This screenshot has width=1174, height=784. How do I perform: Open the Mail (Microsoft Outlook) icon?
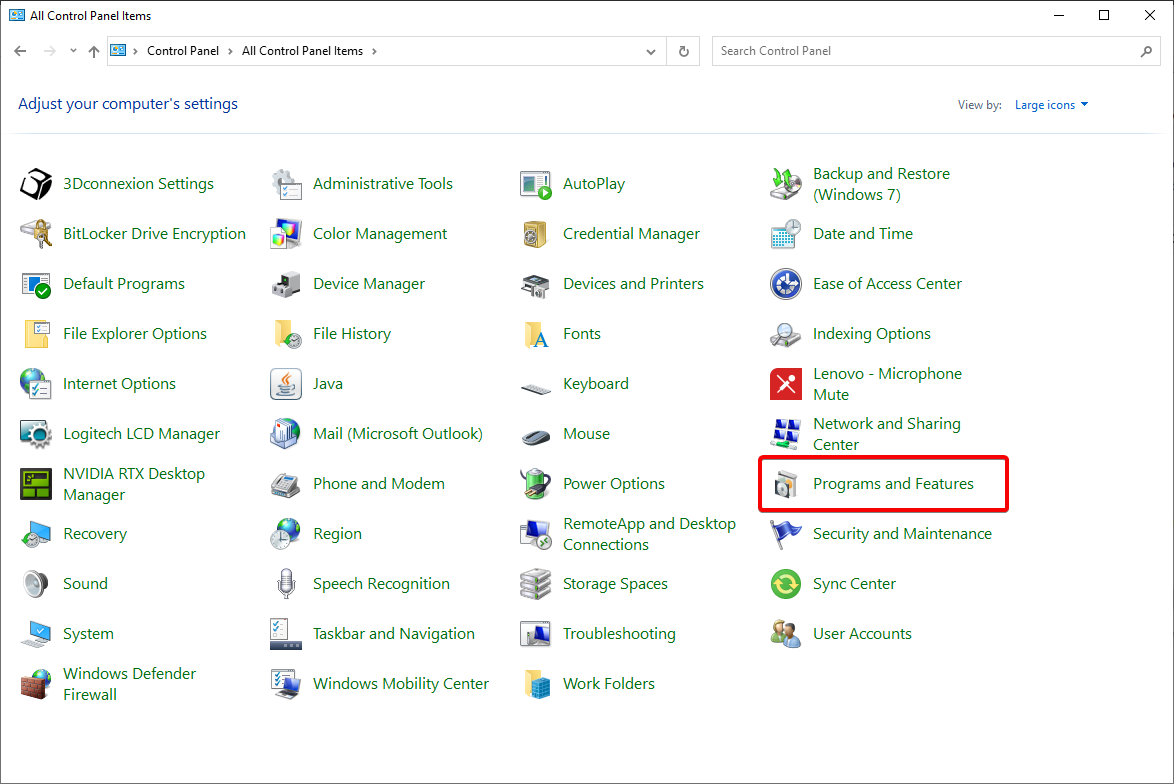tap(286, 434)
